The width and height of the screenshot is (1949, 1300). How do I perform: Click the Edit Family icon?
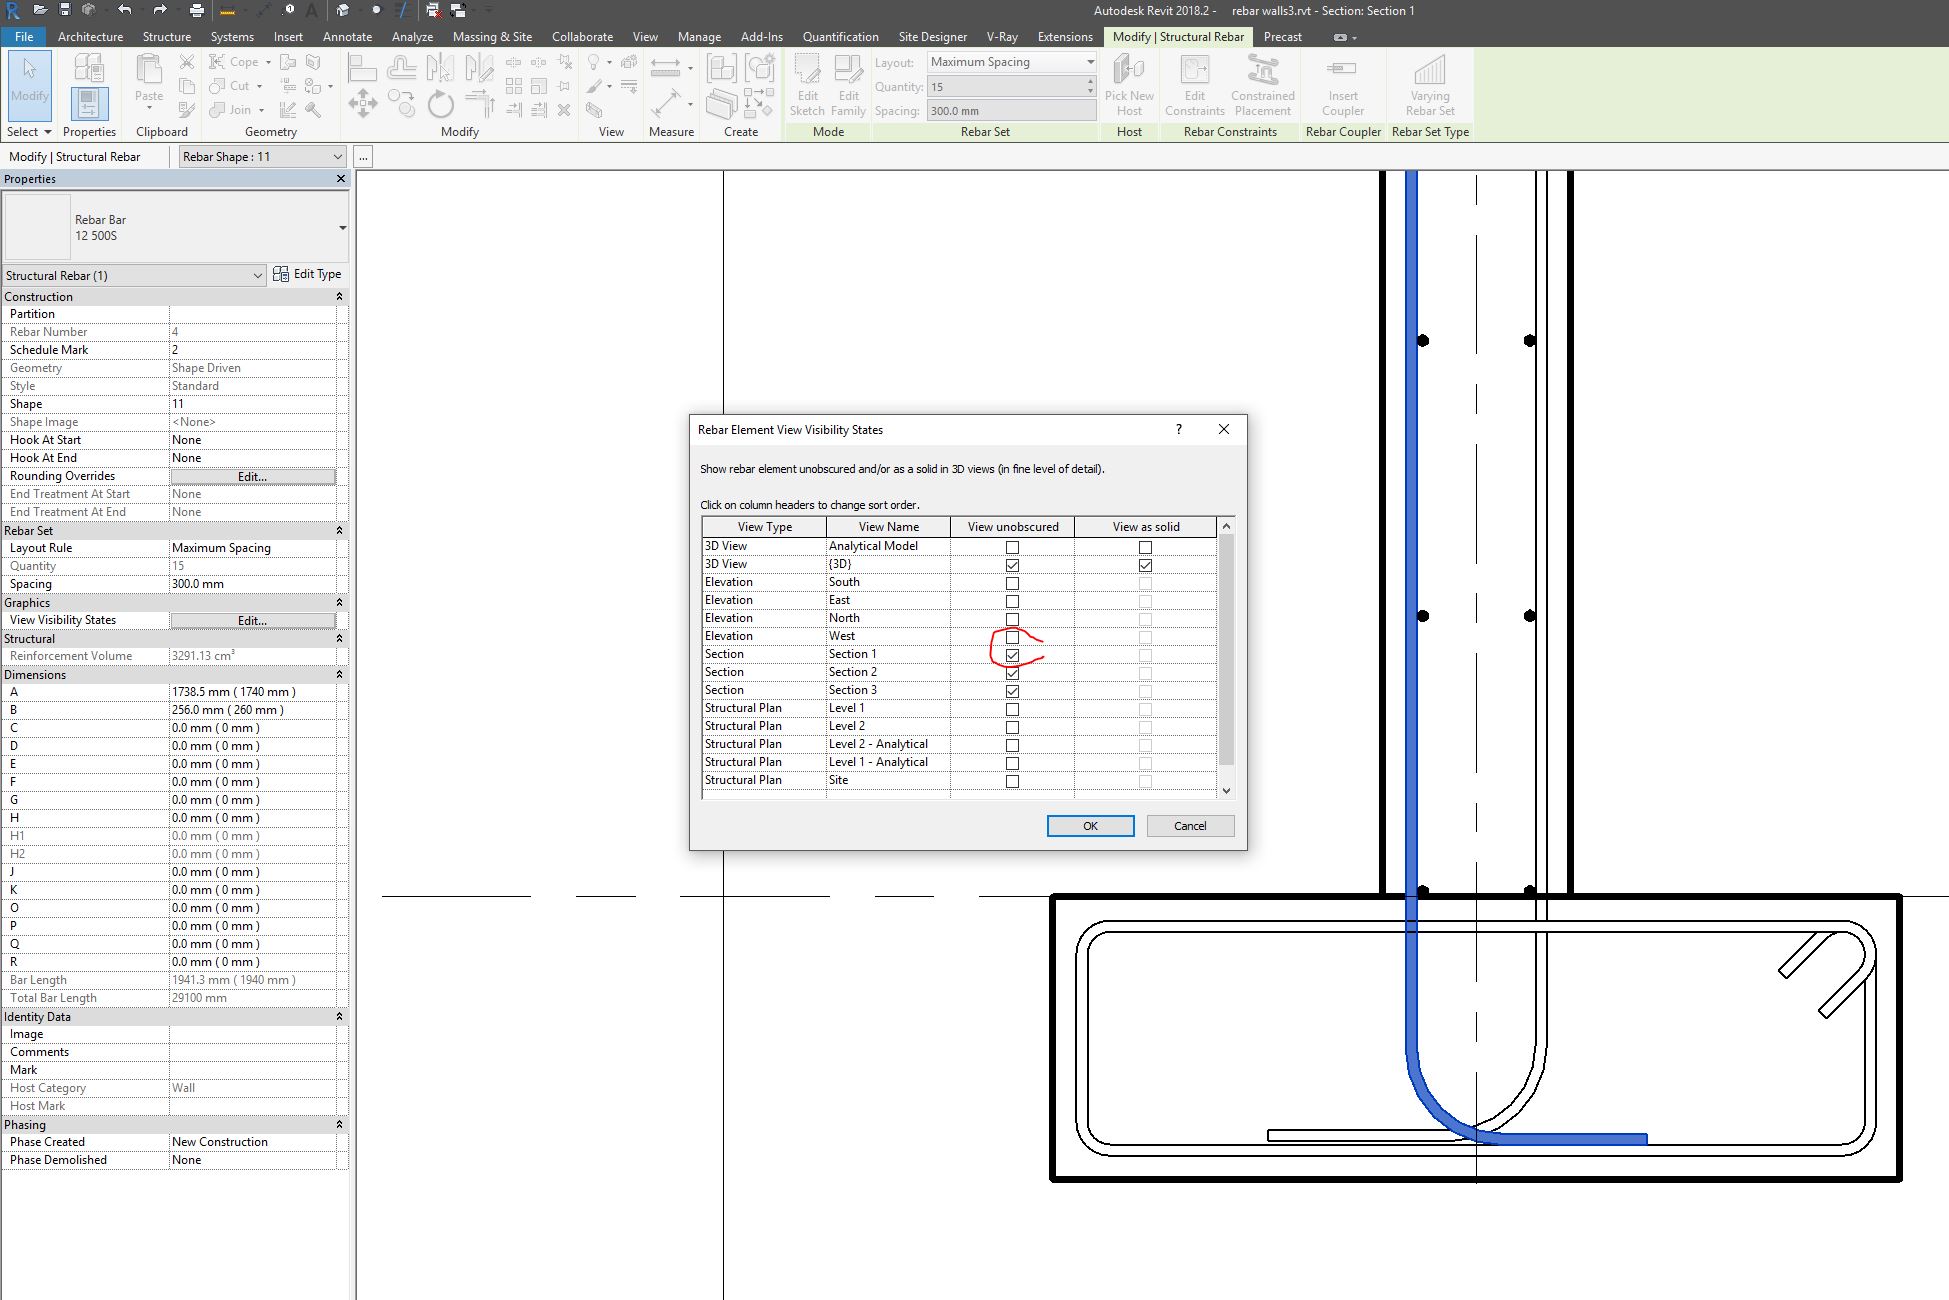coord(848,85)
